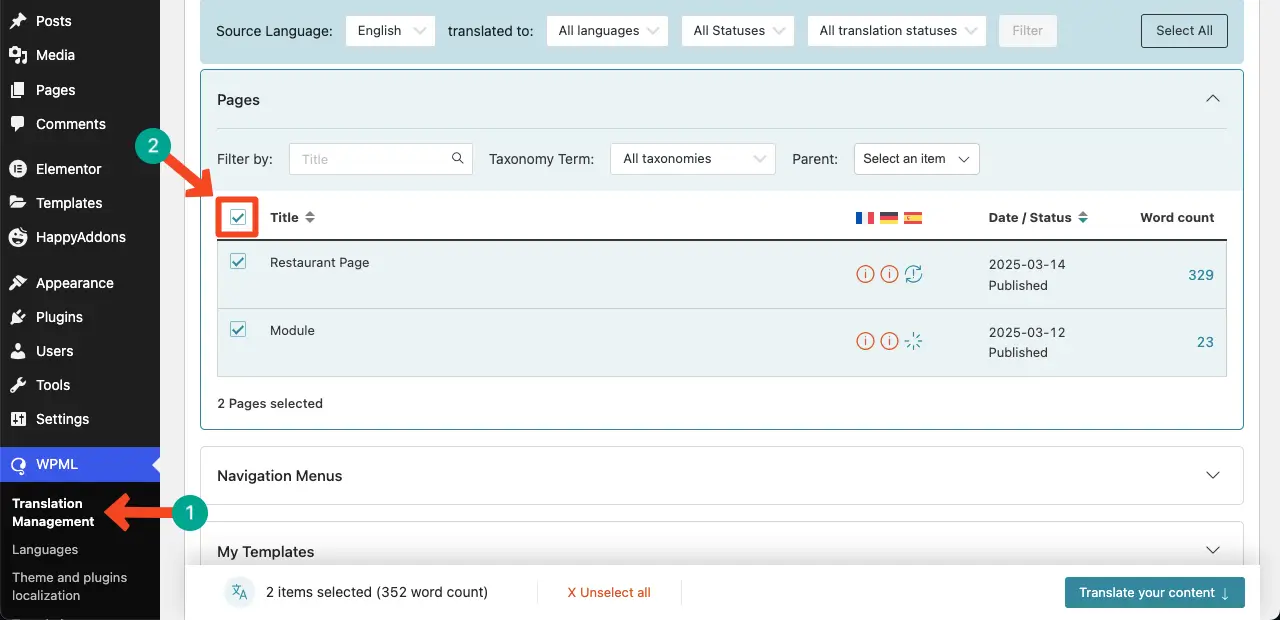The image size is (1280, 620).
Task: Collapse the Pages section chevron
Action: tap(1213, 99)
